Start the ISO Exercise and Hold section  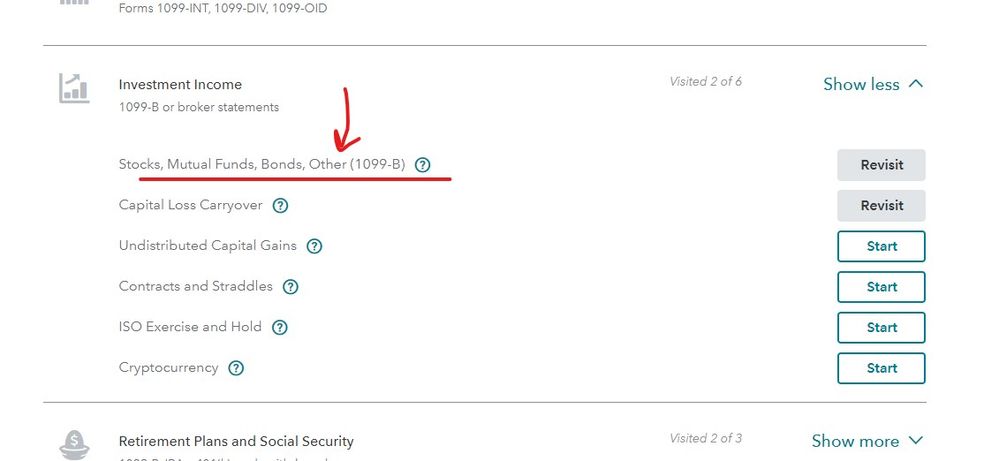(881, 328)
